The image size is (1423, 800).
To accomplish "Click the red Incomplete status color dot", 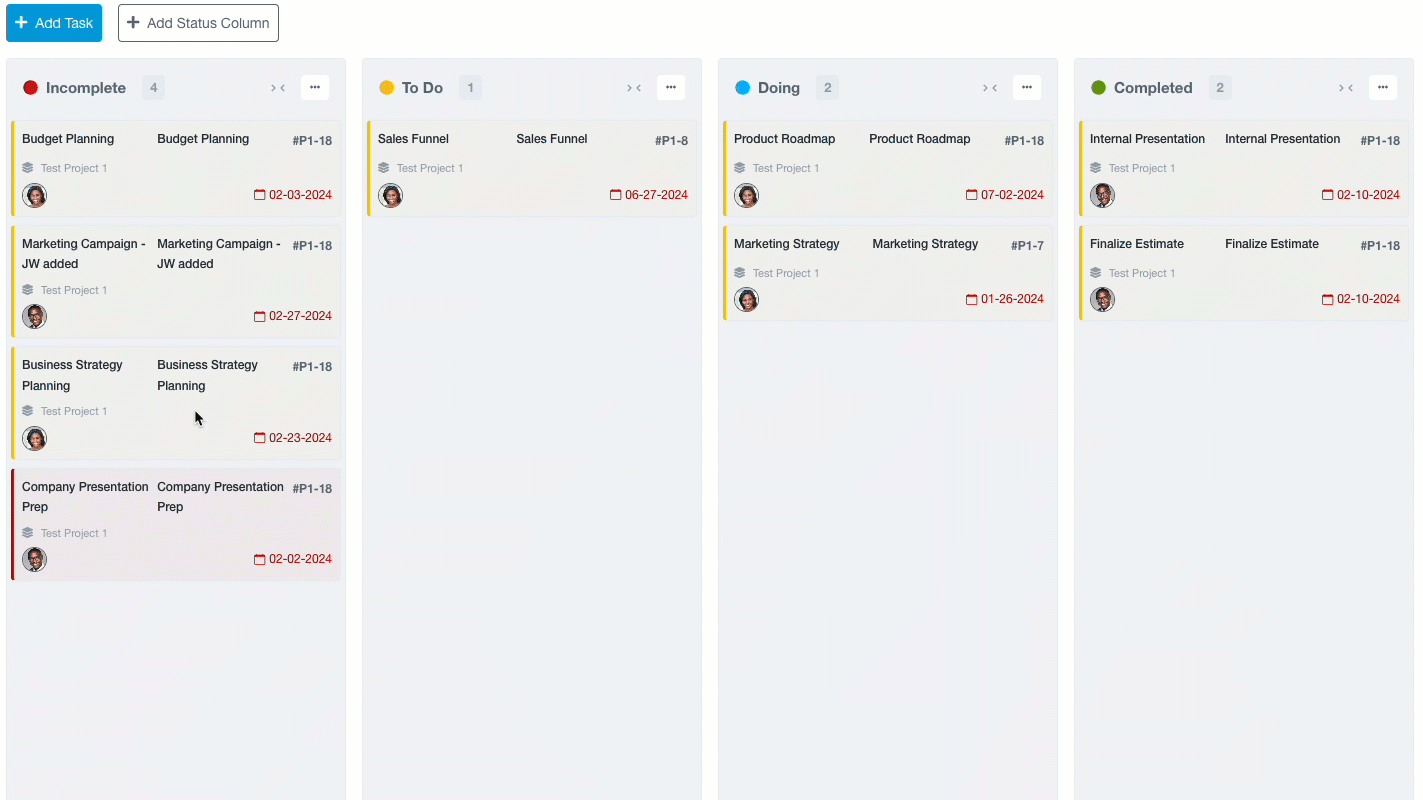I will (30, 88).
